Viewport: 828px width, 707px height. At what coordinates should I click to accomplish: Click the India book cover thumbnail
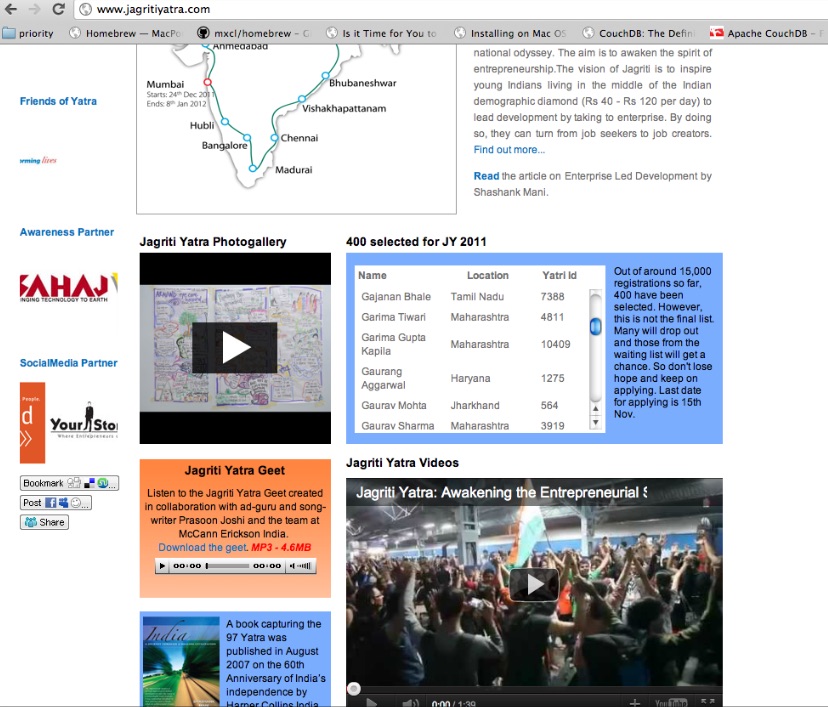[181, 662]
